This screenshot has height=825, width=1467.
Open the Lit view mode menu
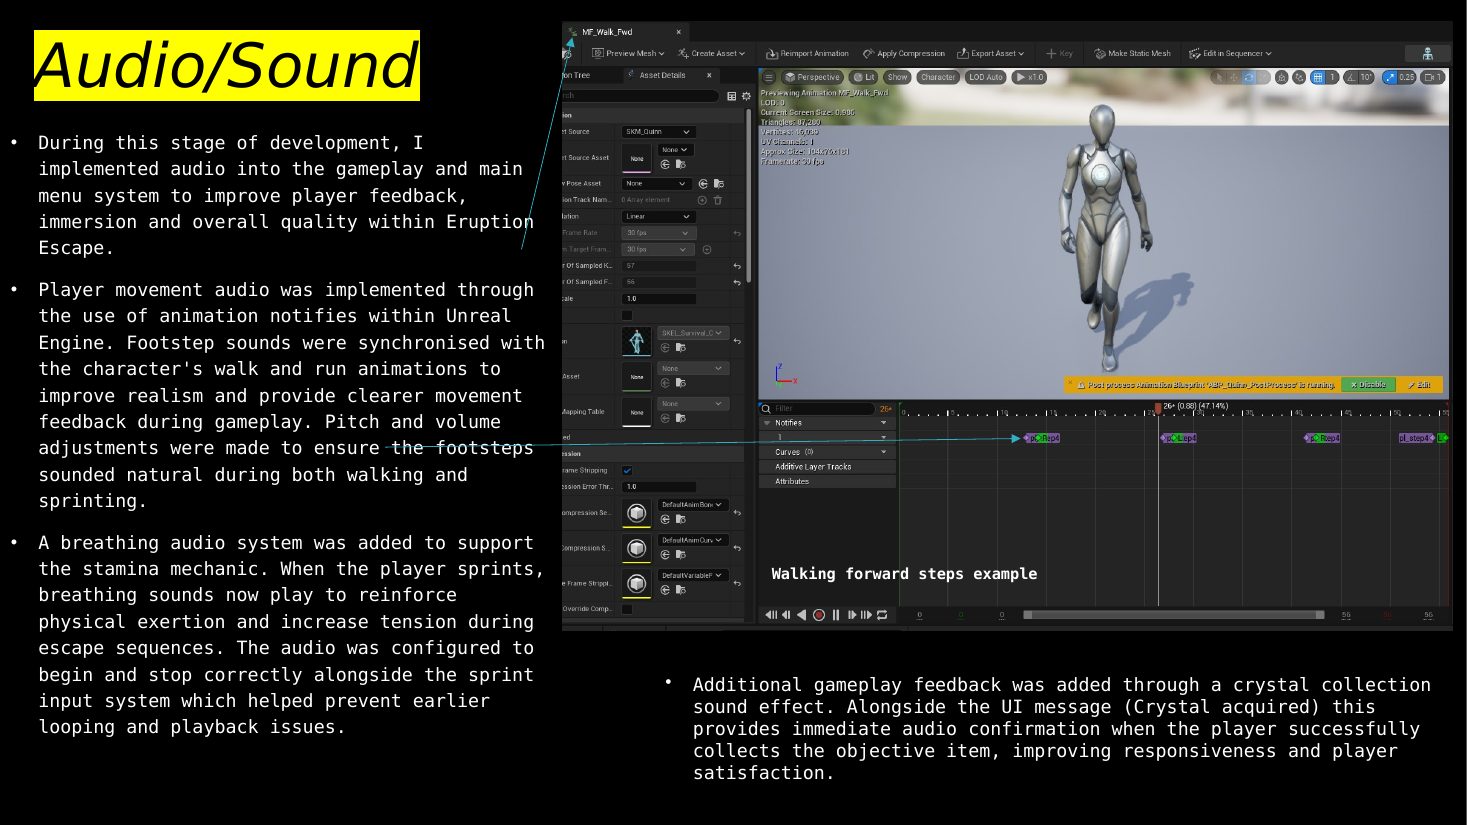[x=864, y=77]
